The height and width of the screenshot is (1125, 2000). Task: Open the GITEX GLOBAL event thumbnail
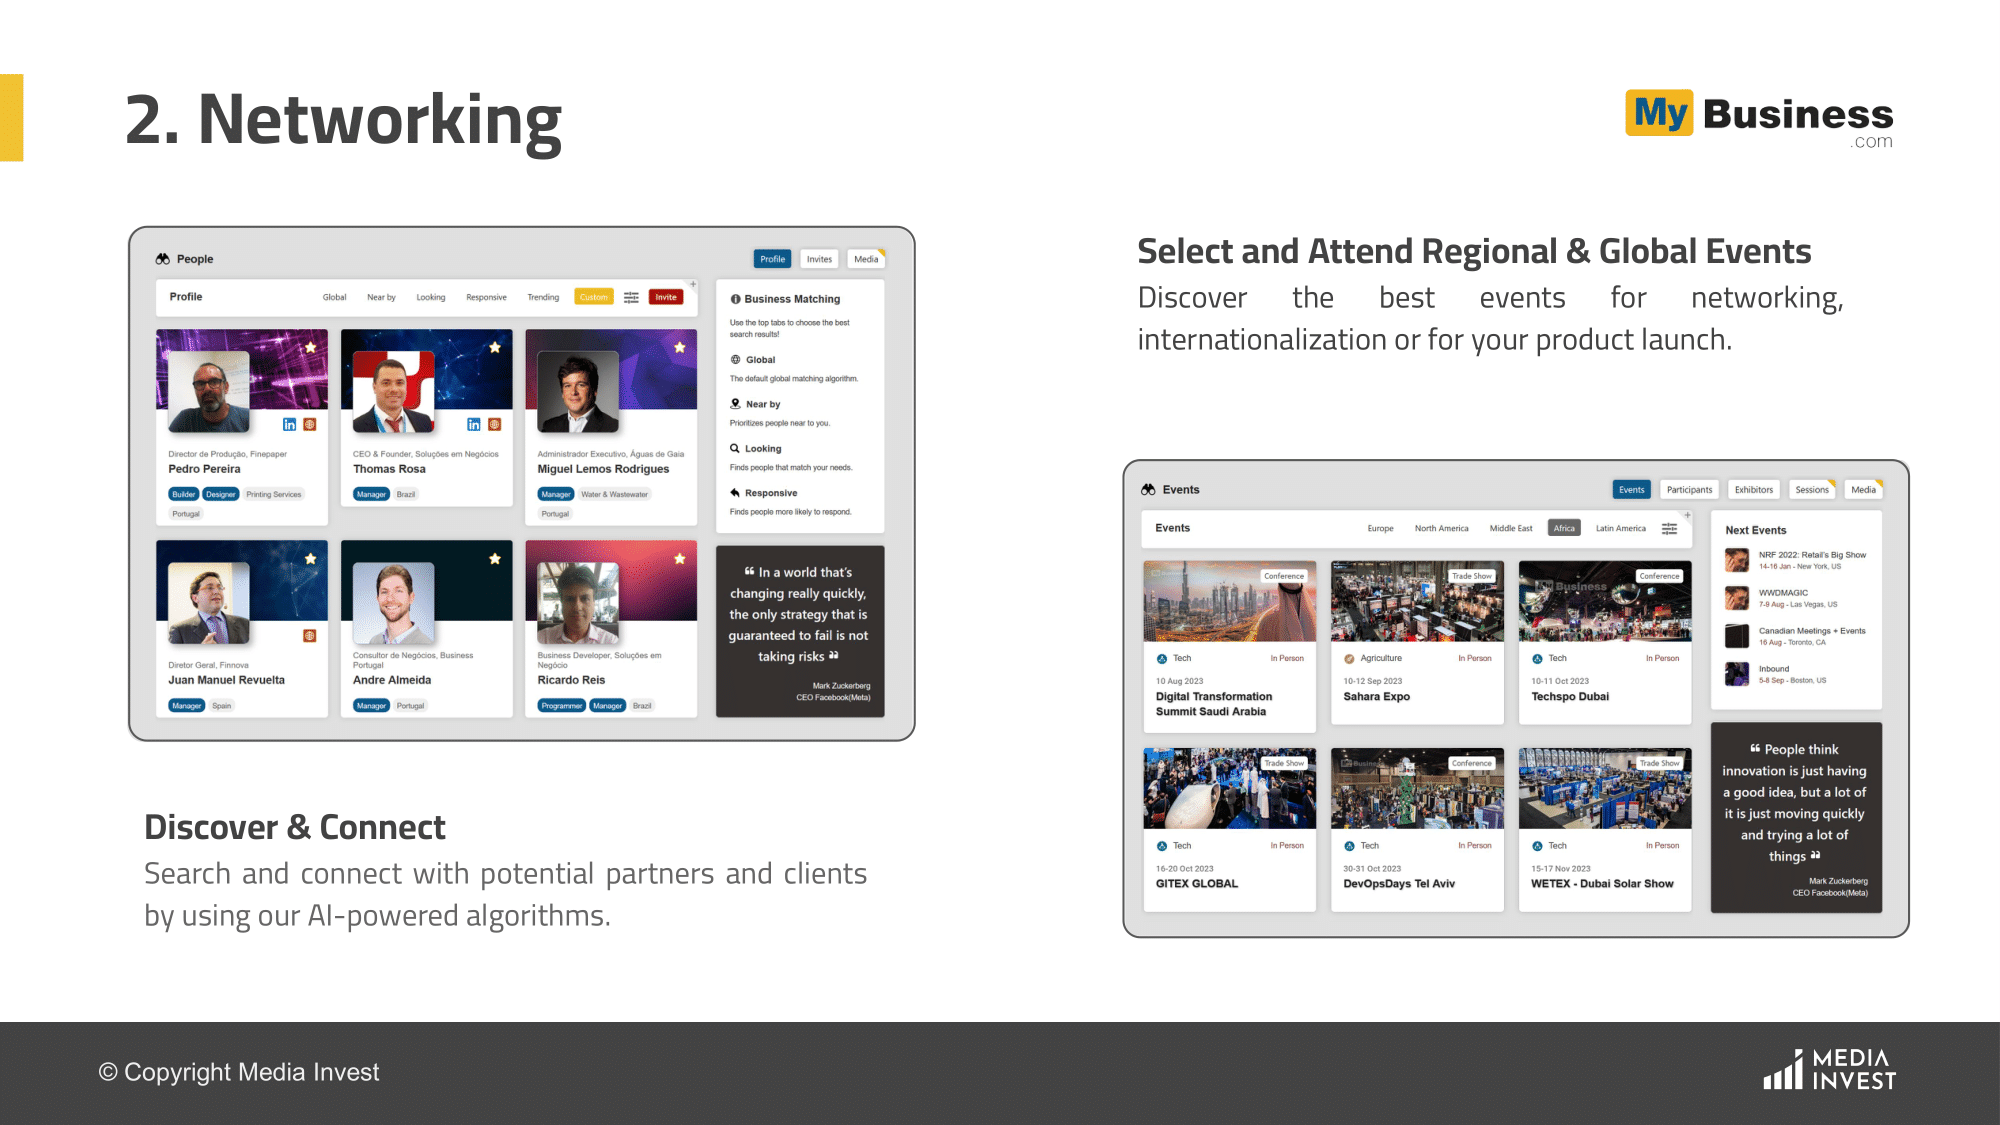pos(1229,789)
